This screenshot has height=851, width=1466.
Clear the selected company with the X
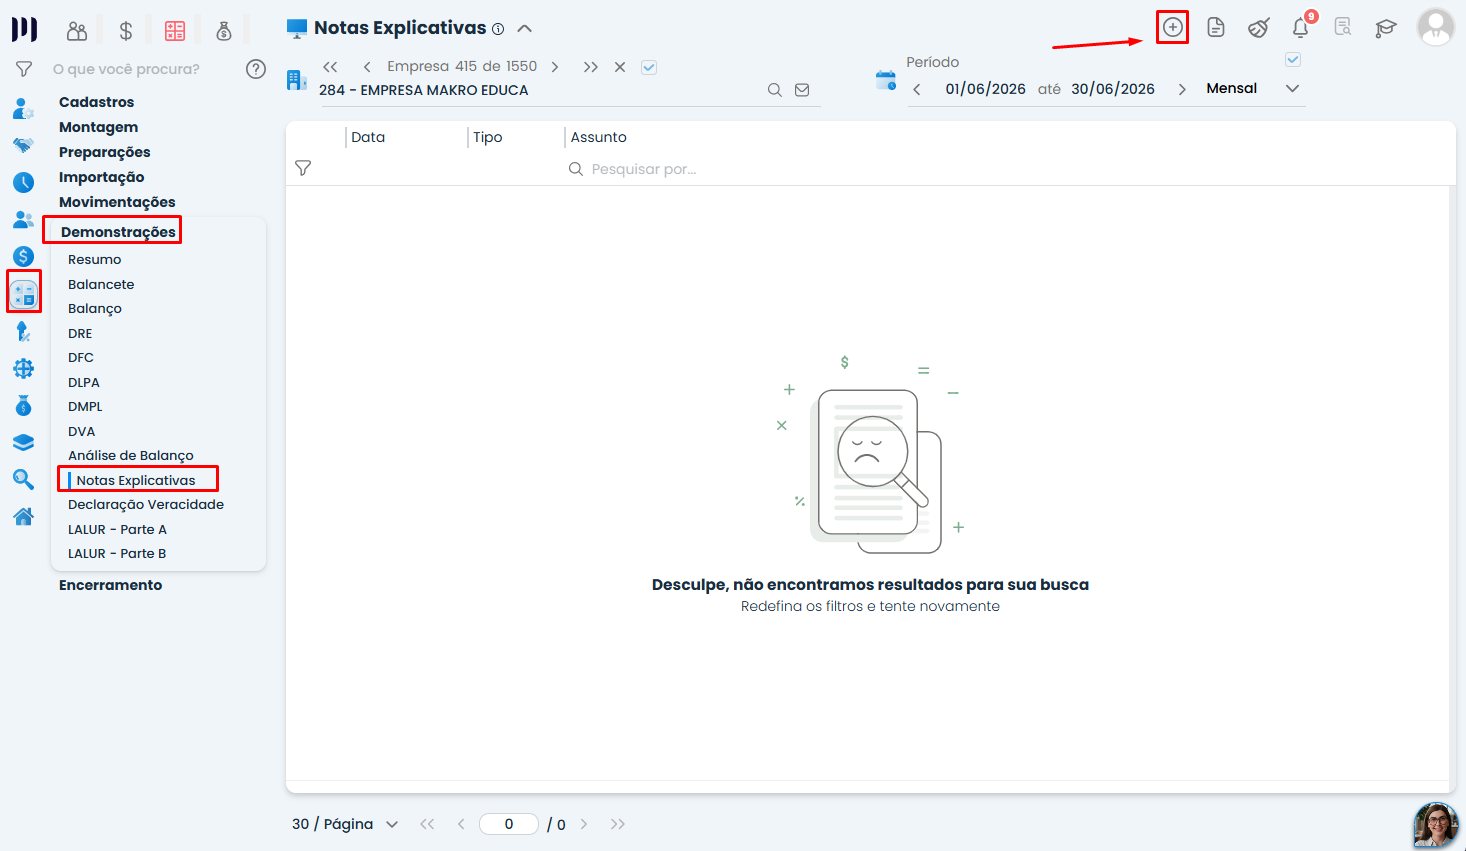[x=620, y=67]
